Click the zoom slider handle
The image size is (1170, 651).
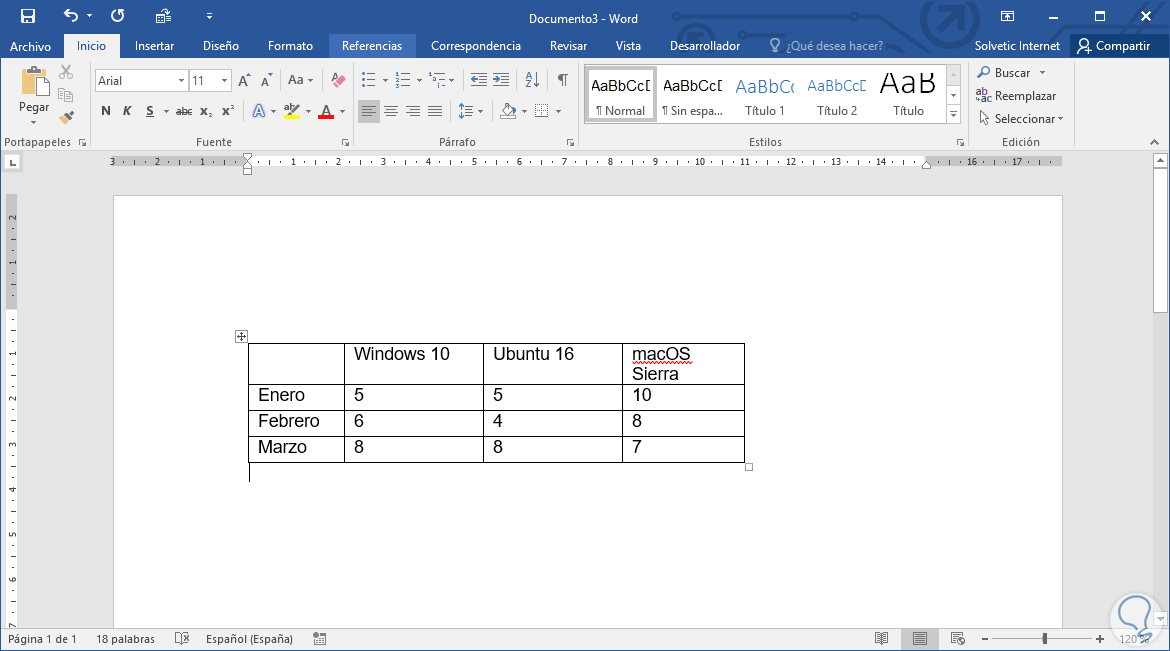(1045, 639)
